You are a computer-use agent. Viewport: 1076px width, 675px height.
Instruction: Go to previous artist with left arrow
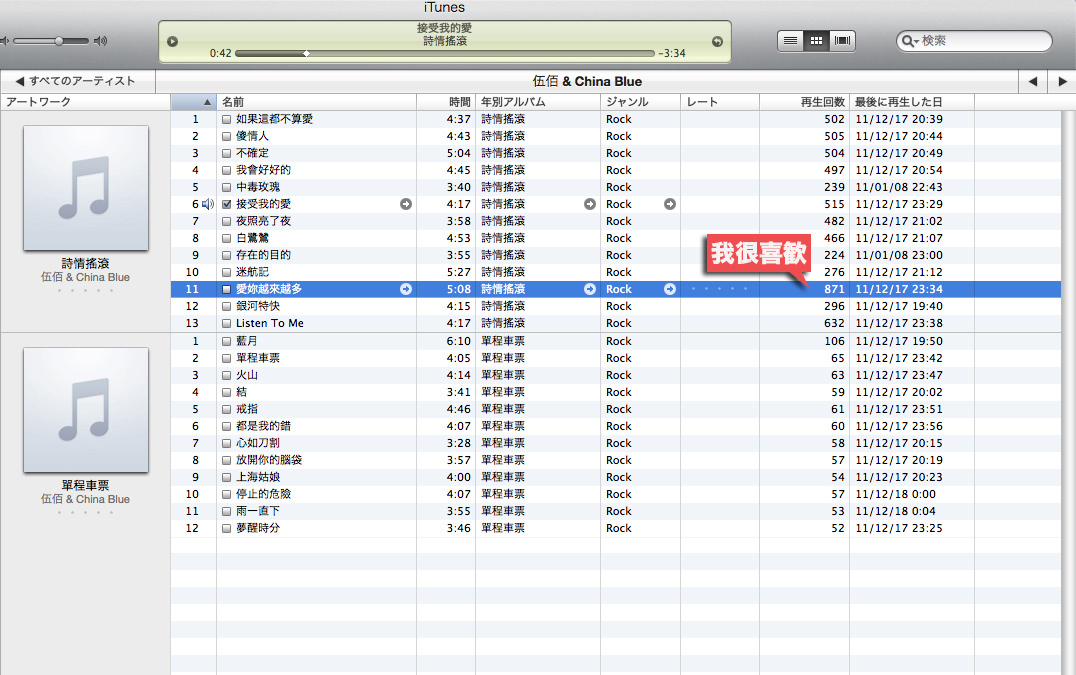pyautogui.click(x=1033, y=82)
